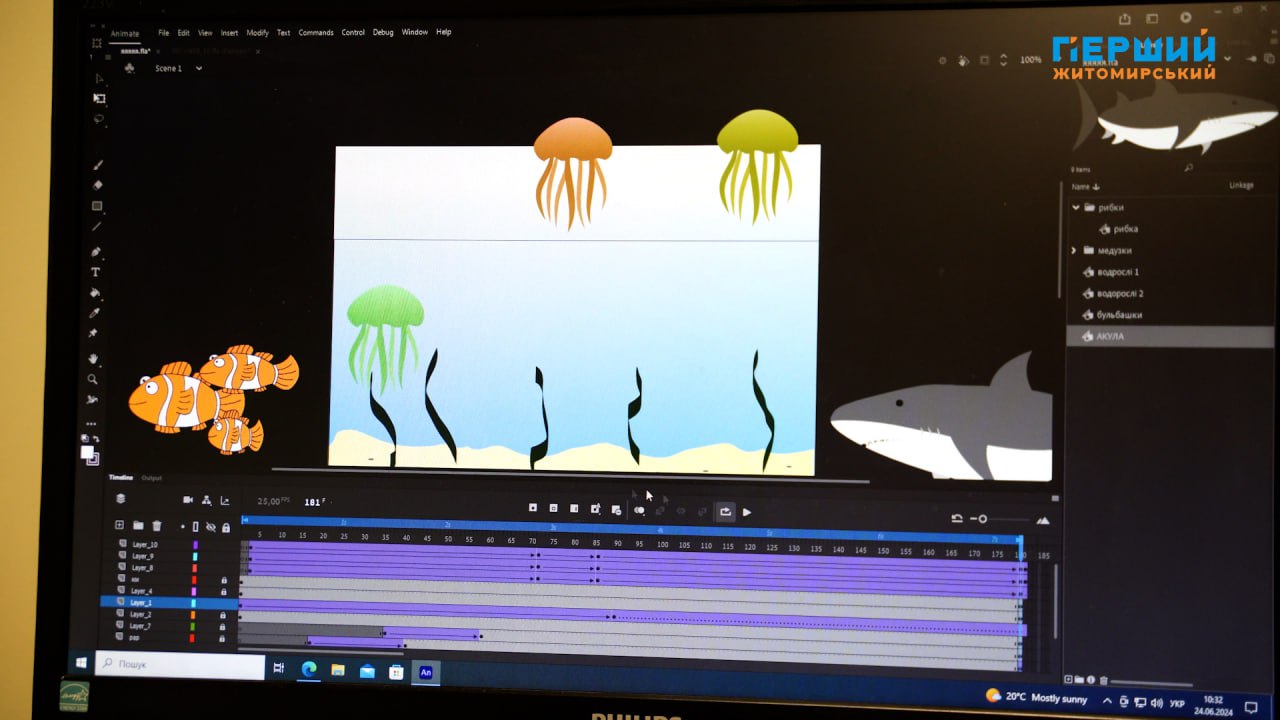Select the Zoom magnifier tool
Viewport: 1280px width, 720px height.
pyautogui.click(x=93, y=379)
